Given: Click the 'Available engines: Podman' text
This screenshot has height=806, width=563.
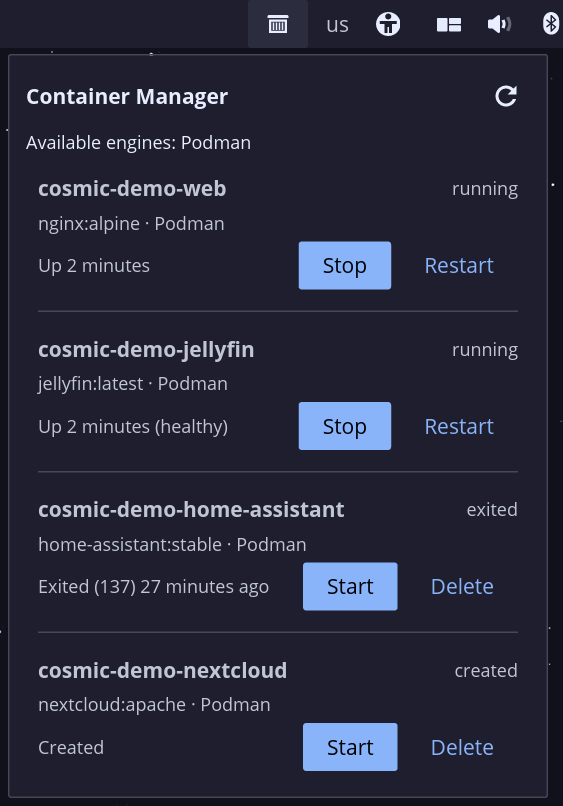Looking at the screenshot, I should coord(138,142).
